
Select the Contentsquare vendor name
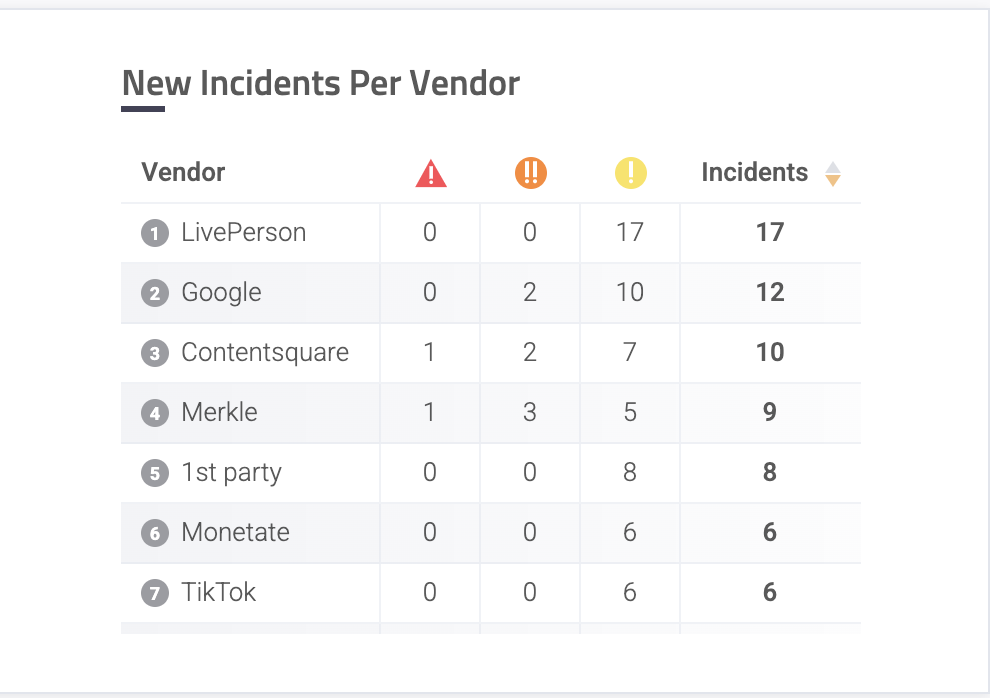tap(265, 353)
